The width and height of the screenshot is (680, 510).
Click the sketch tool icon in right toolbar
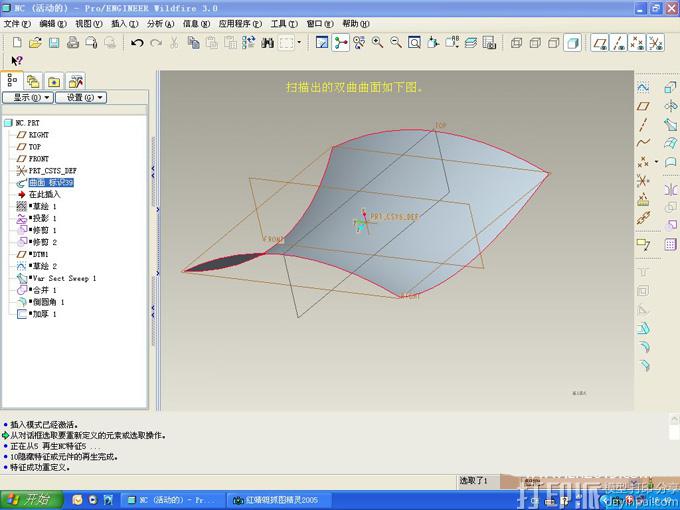pyautogui.click(x=643, y=87)
